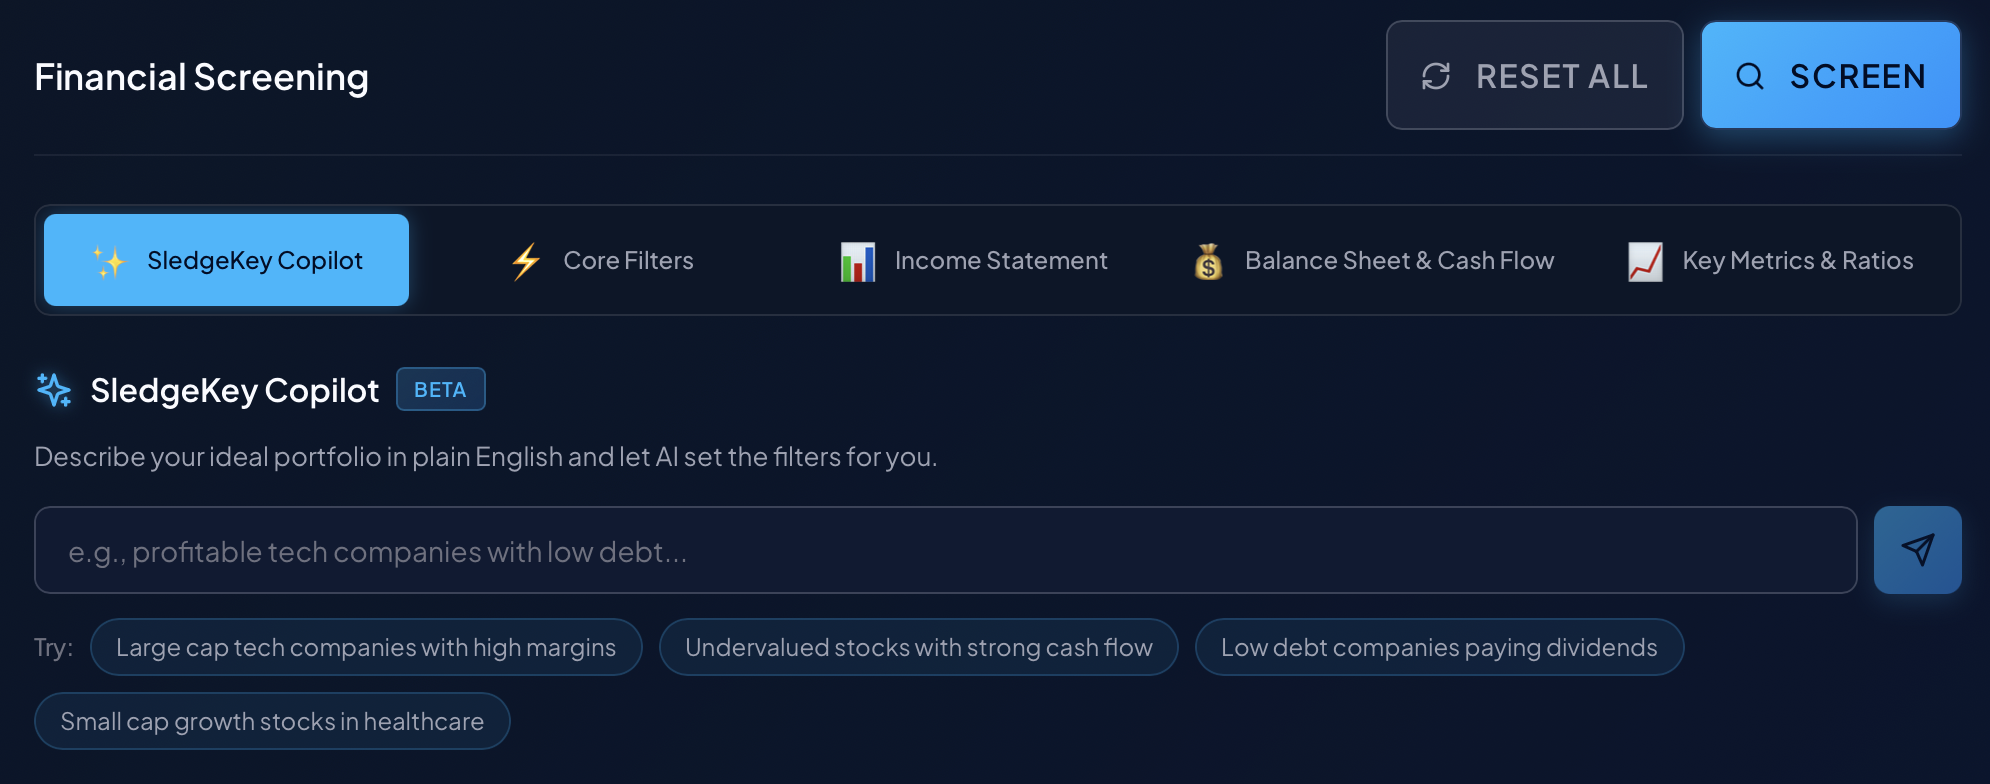Choose 'Undervalued stocks with strong cash flow' suggestion
1990x784 pixels.
point(918,648)
